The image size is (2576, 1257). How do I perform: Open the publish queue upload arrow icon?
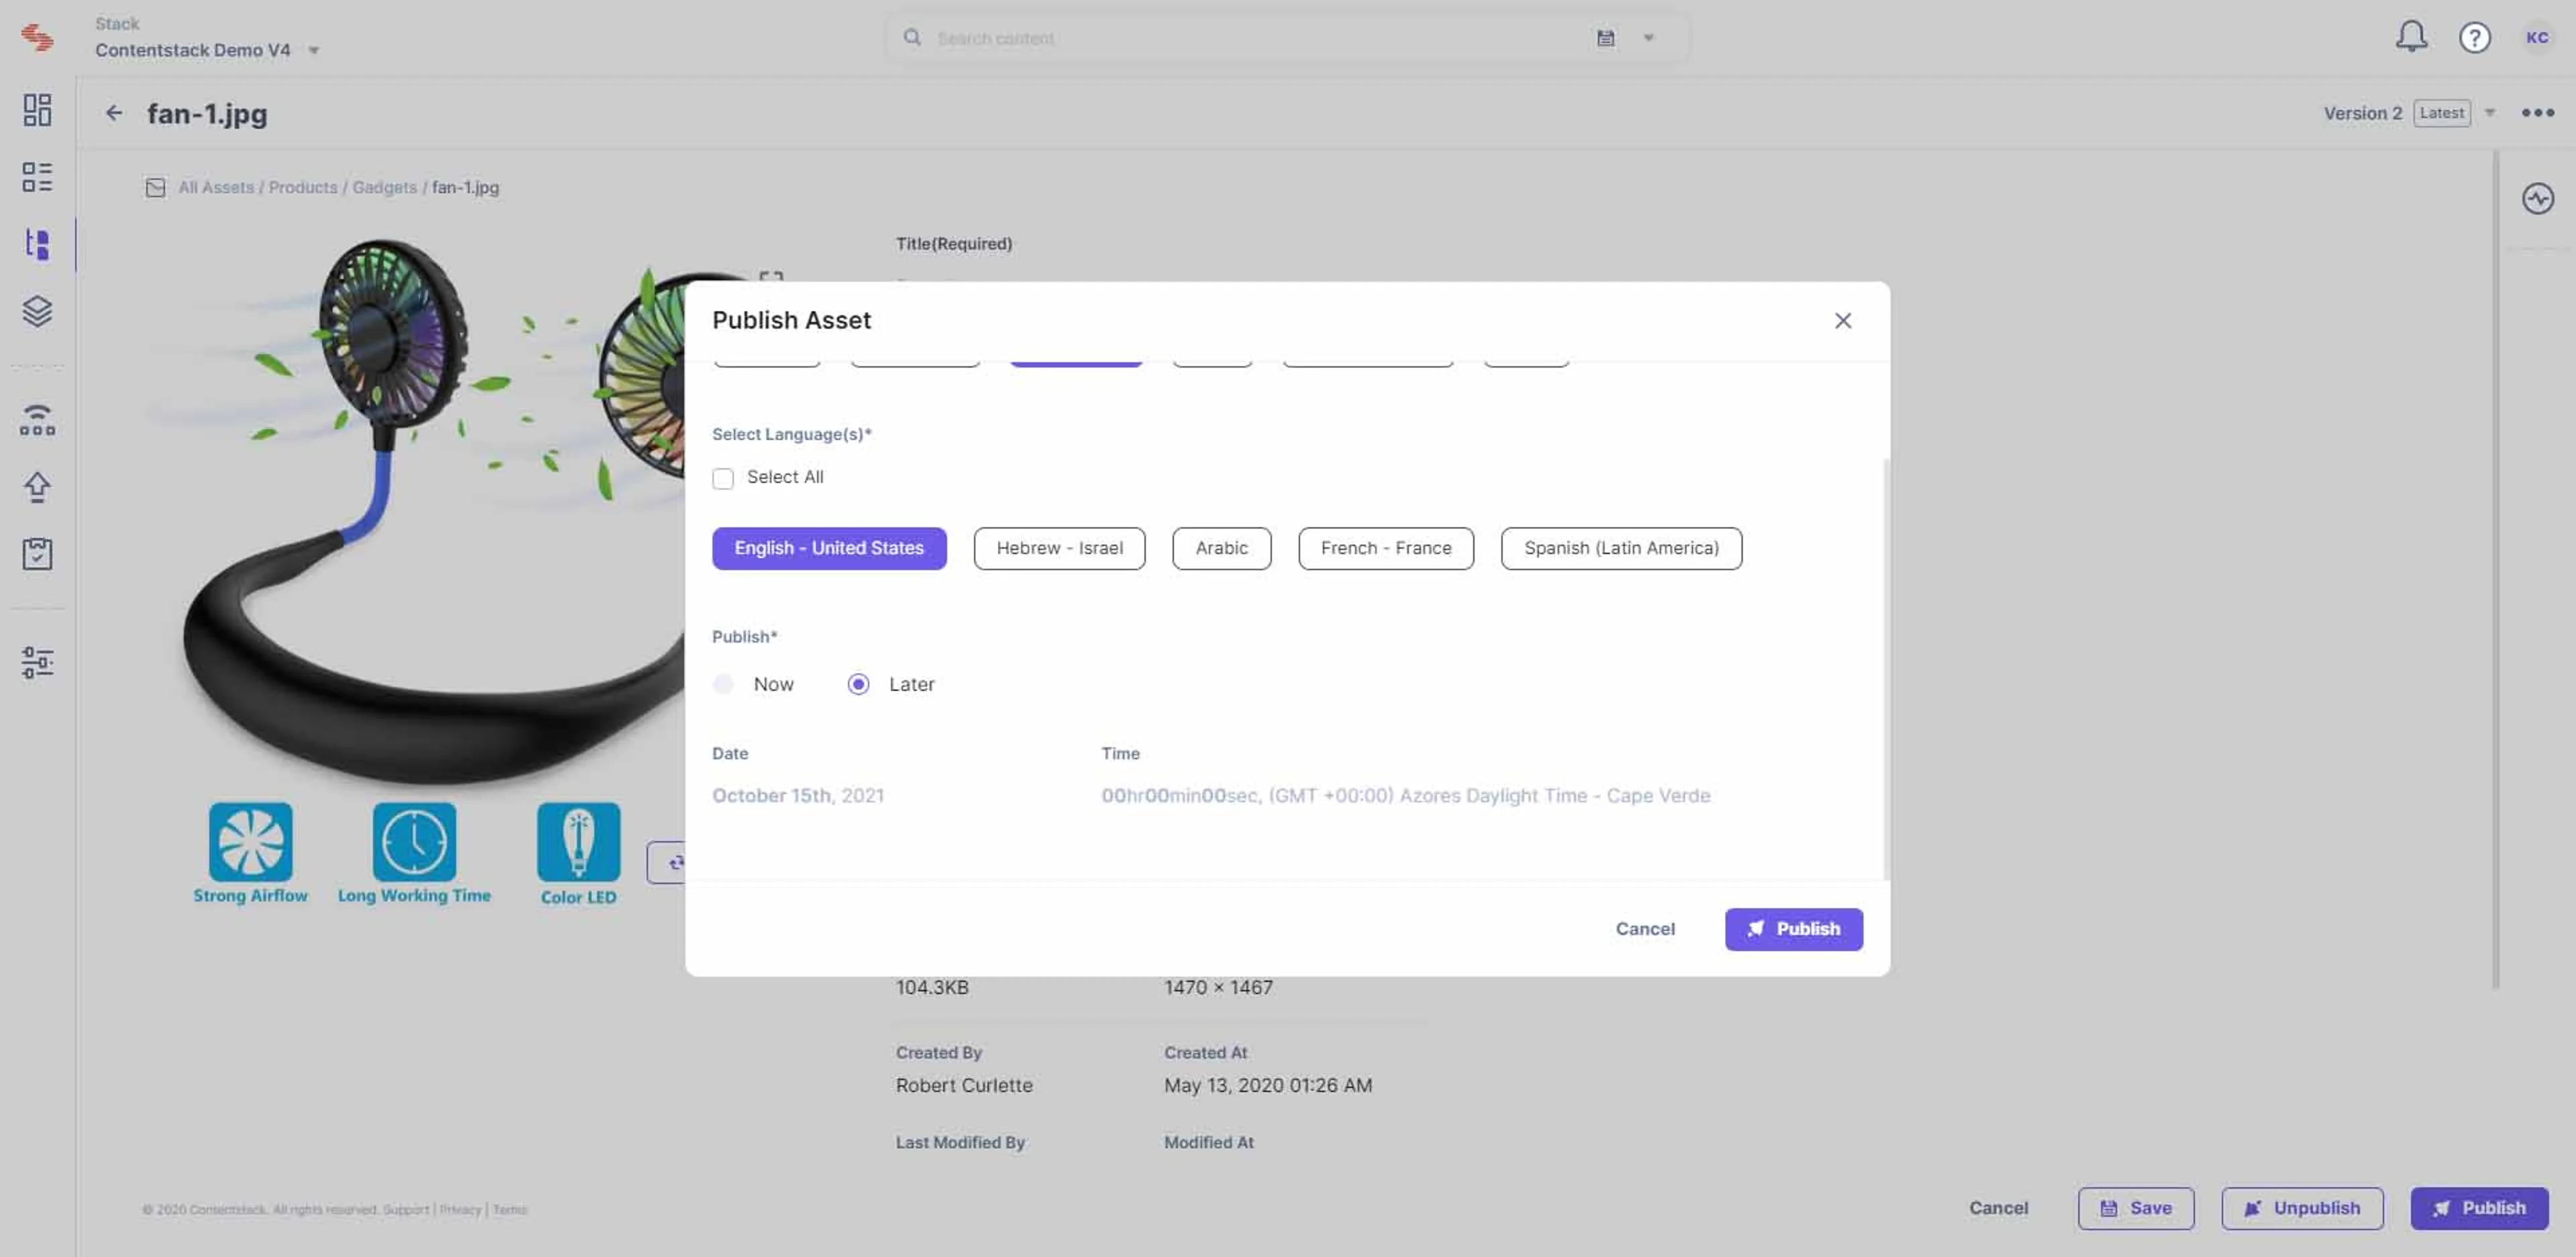(37, 487)
